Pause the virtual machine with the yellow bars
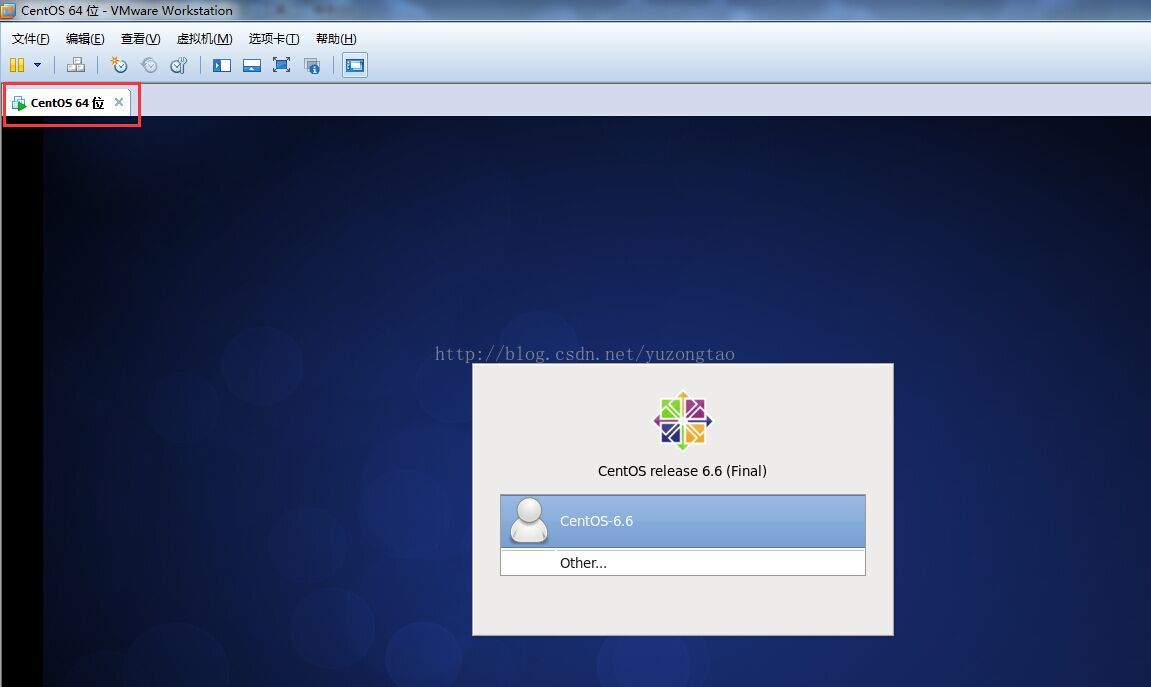 point(17,65)
